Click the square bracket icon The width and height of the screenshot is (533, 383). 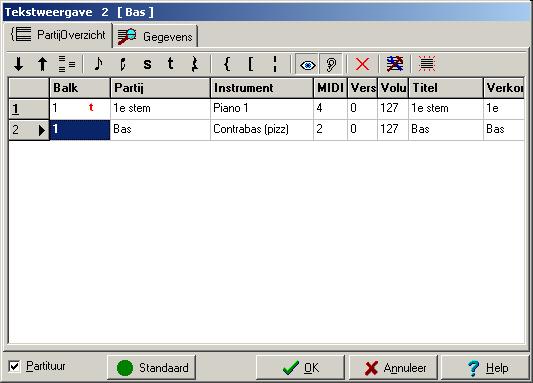pyautogui.click(x=251, y=64)
